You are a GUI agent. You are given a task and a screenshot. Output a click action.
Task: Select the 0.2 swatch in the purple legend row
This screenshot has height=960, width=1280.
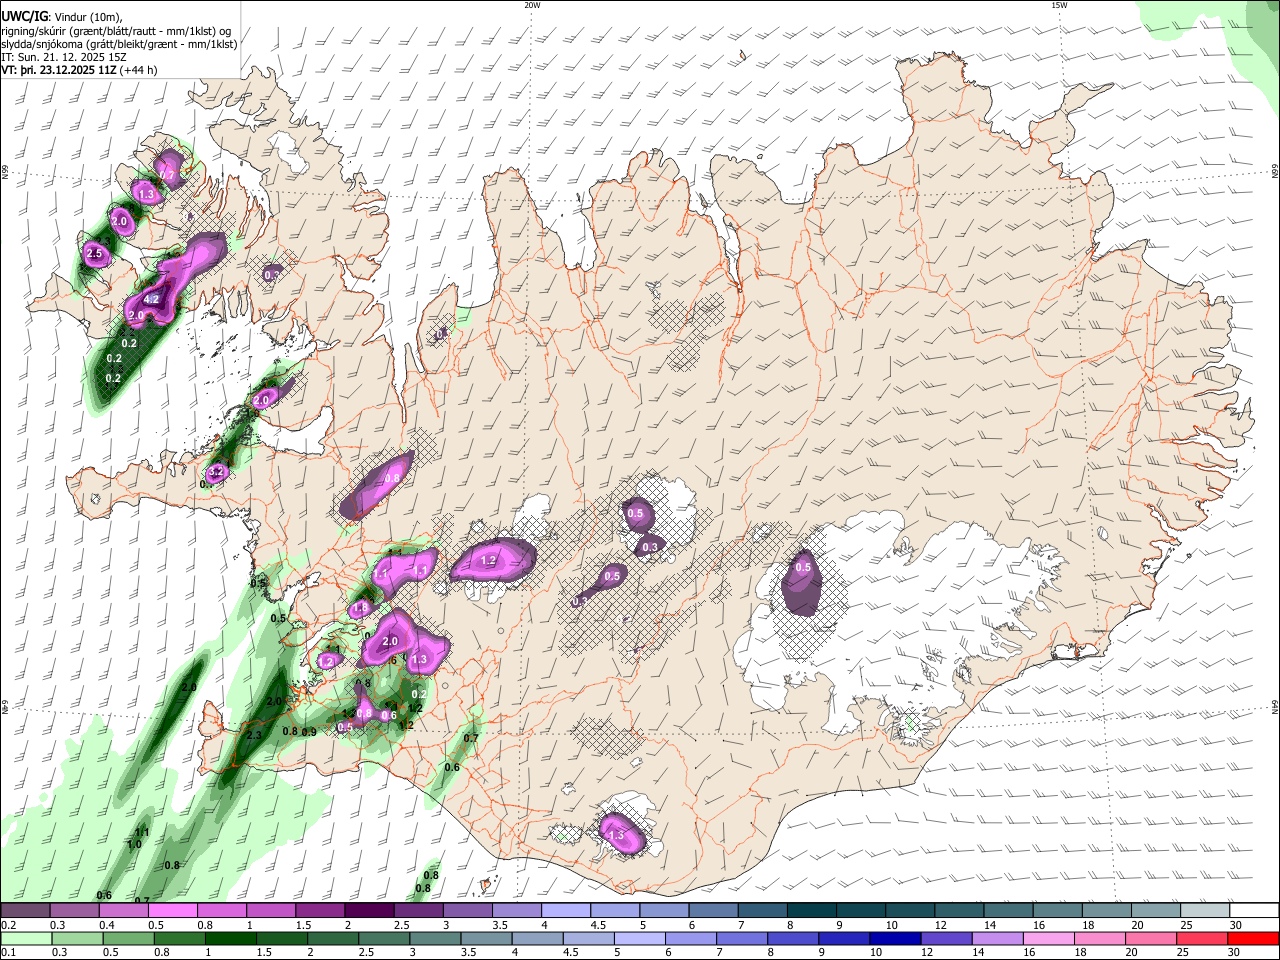tap(25, 910)
